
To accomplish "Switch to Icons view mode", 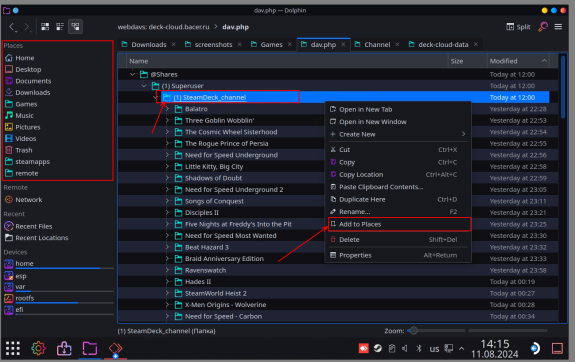I will 45,26.
